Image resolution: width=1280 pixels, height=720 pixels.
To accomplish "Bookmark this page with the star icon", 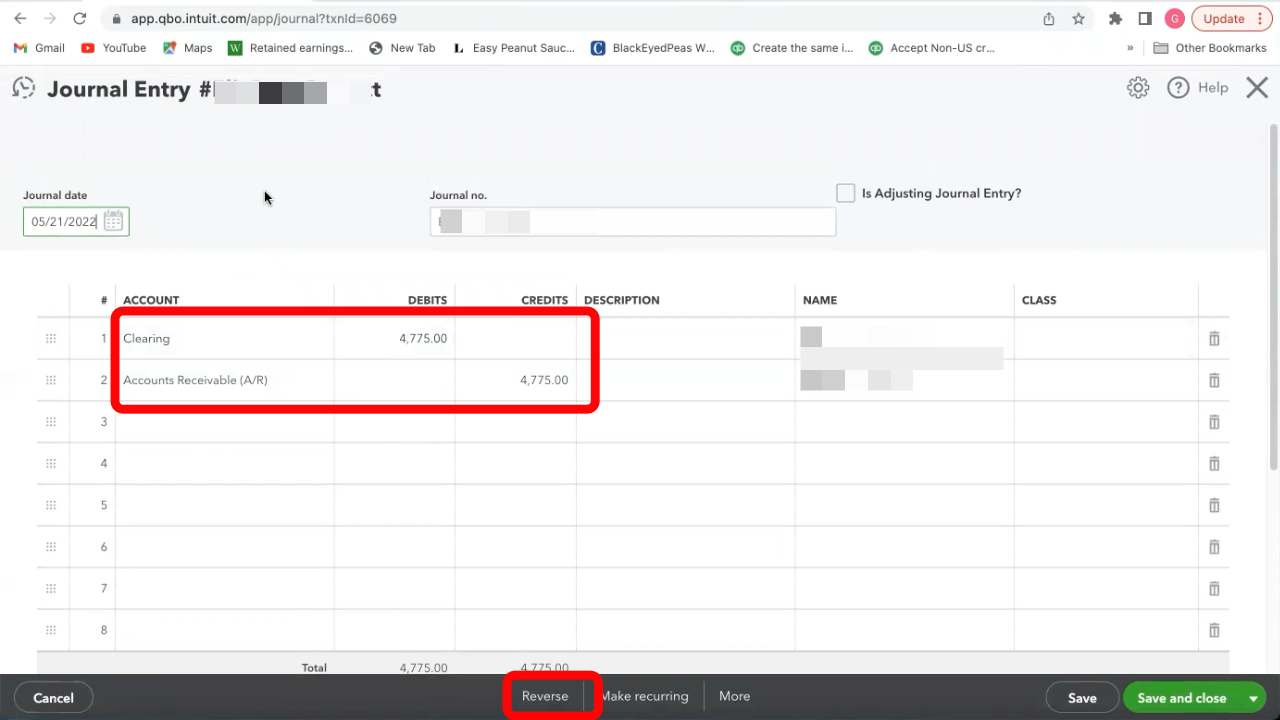I will click(1078, 18).
